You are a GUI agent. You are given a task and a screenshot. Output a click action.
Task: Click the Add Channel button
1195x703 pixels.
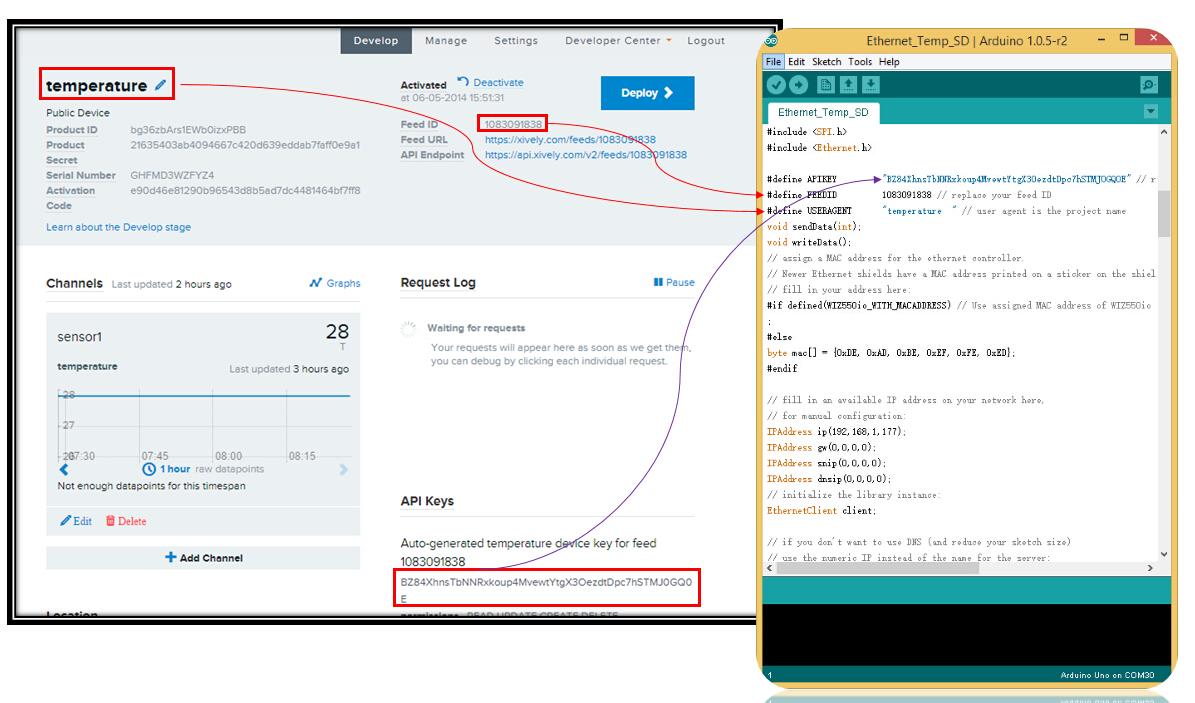click(203, 557)
